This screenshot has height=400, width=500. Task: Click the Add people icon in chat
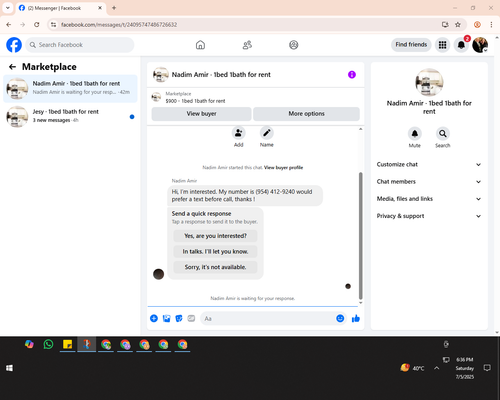pyautogui.click(x=239, y=133)
